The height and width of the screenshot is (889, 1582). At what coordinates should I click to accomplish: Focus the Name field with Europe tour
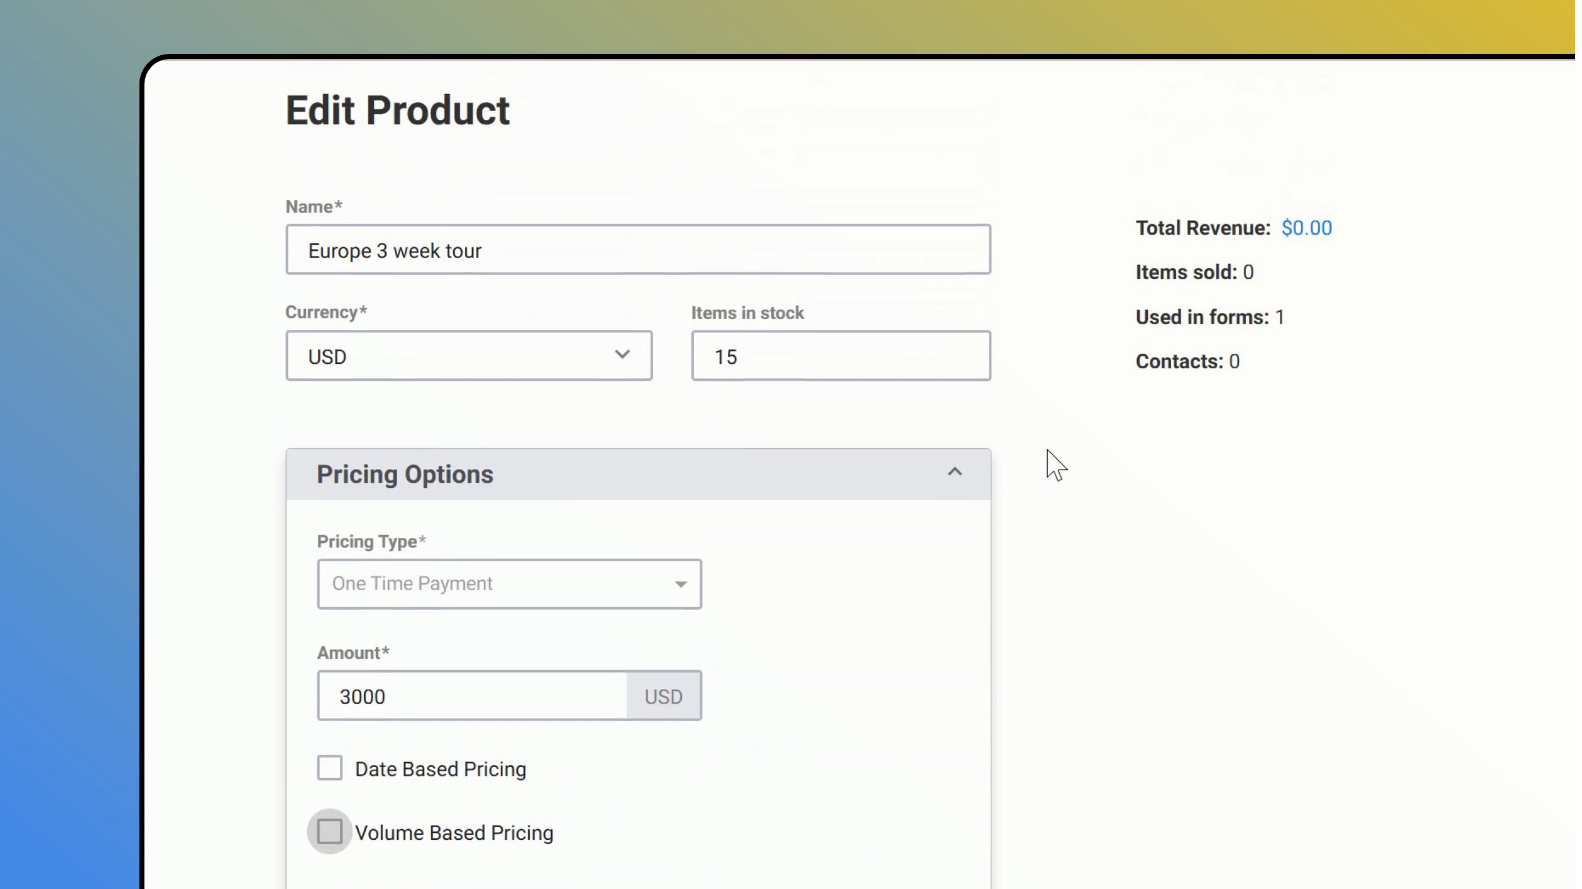(638, 250)
